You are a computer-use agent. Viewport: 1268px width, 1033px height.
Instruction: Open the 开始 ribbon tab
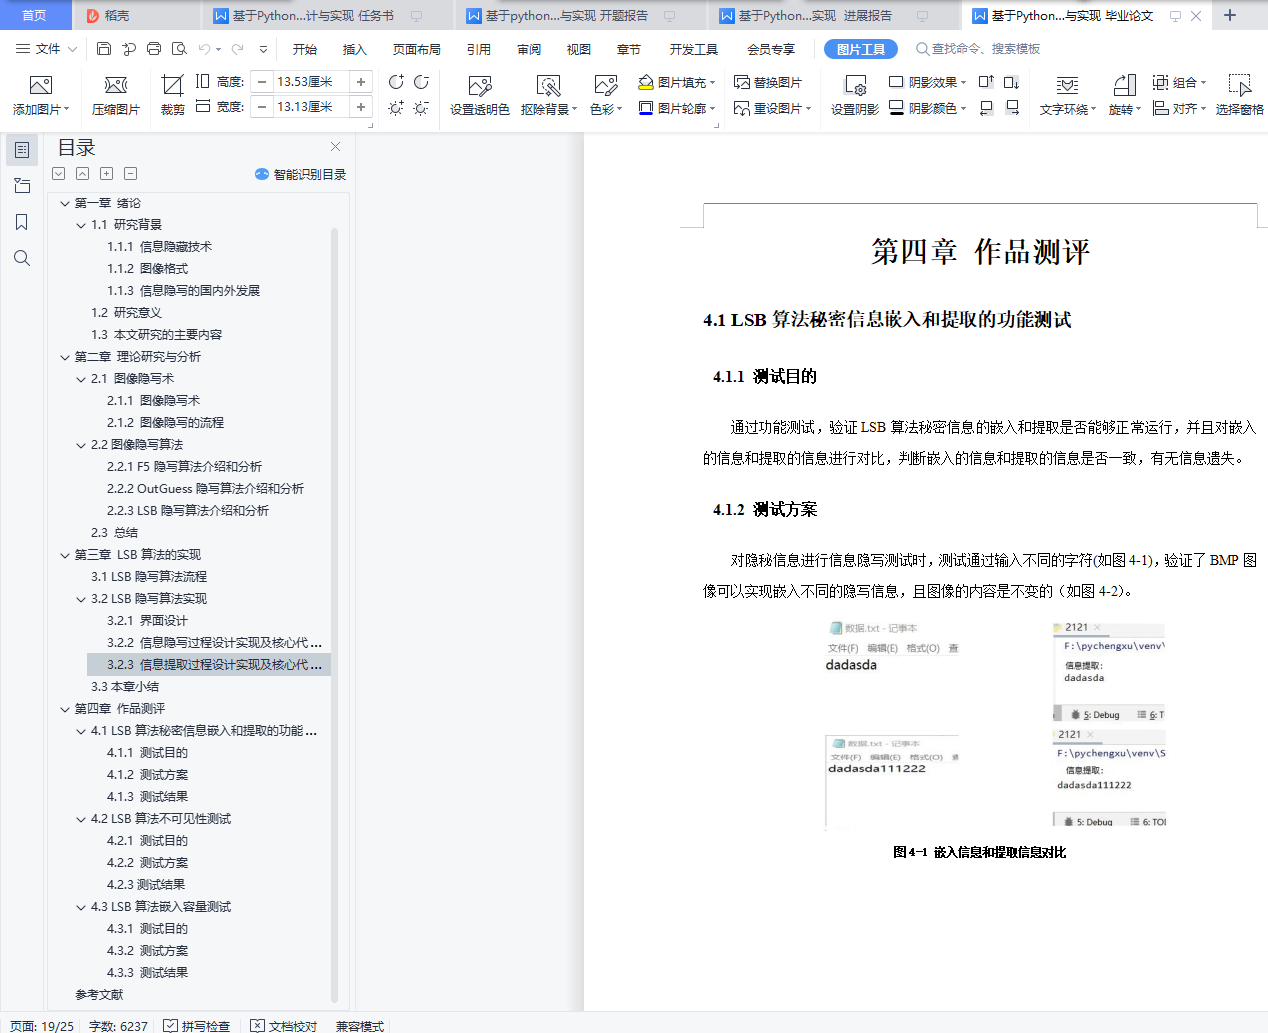305,49
